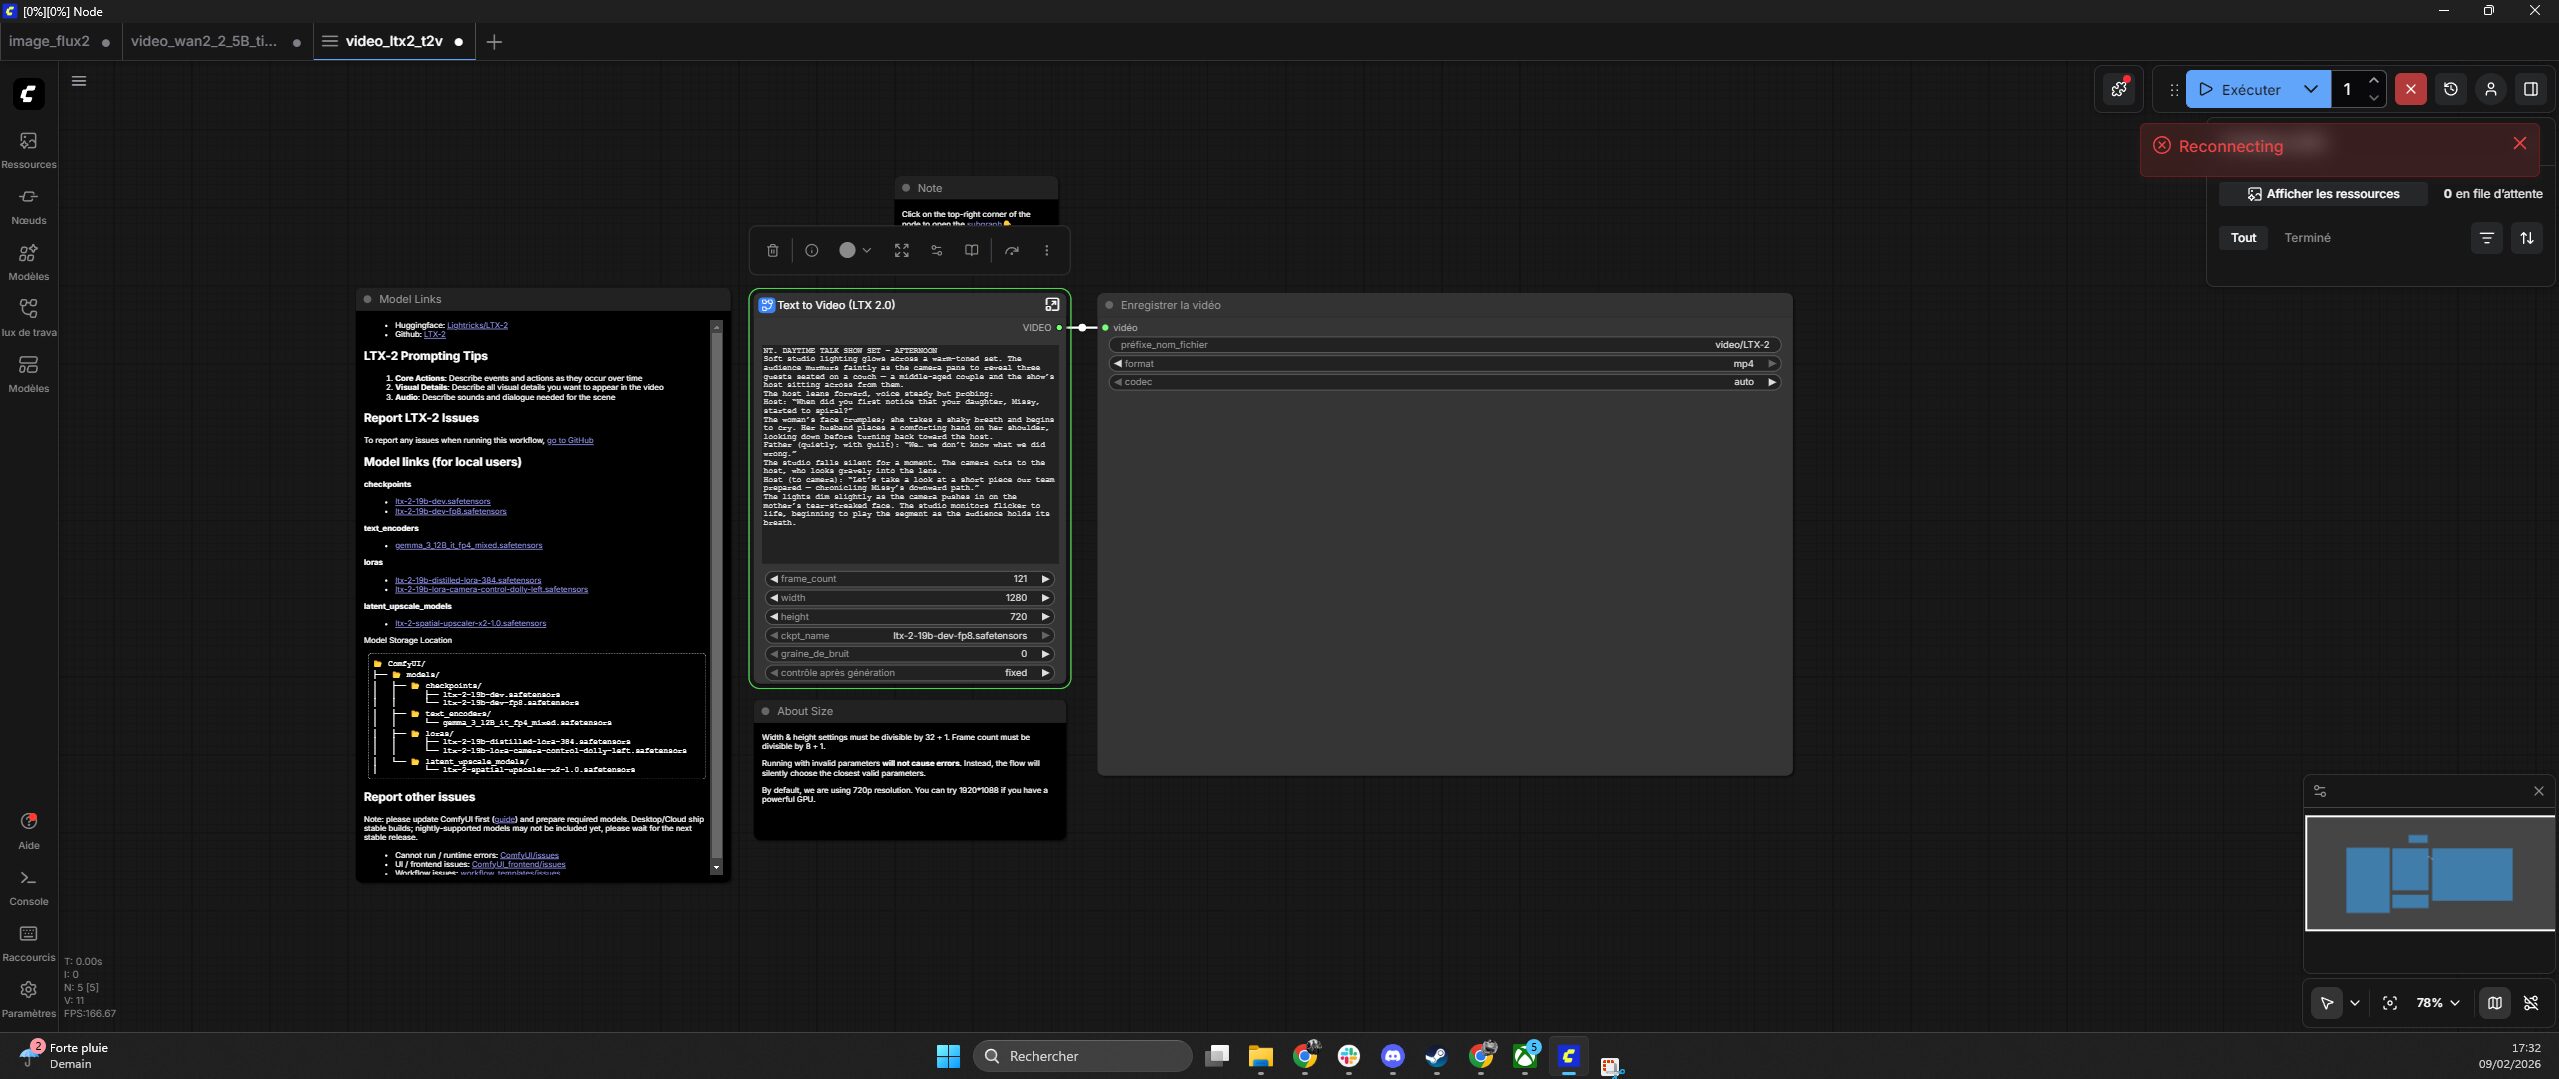Switch to the image_flux2 workflow tab
Image resolution: width=2559 pixels, height=1079 pixels.
[x=50, y=41]
